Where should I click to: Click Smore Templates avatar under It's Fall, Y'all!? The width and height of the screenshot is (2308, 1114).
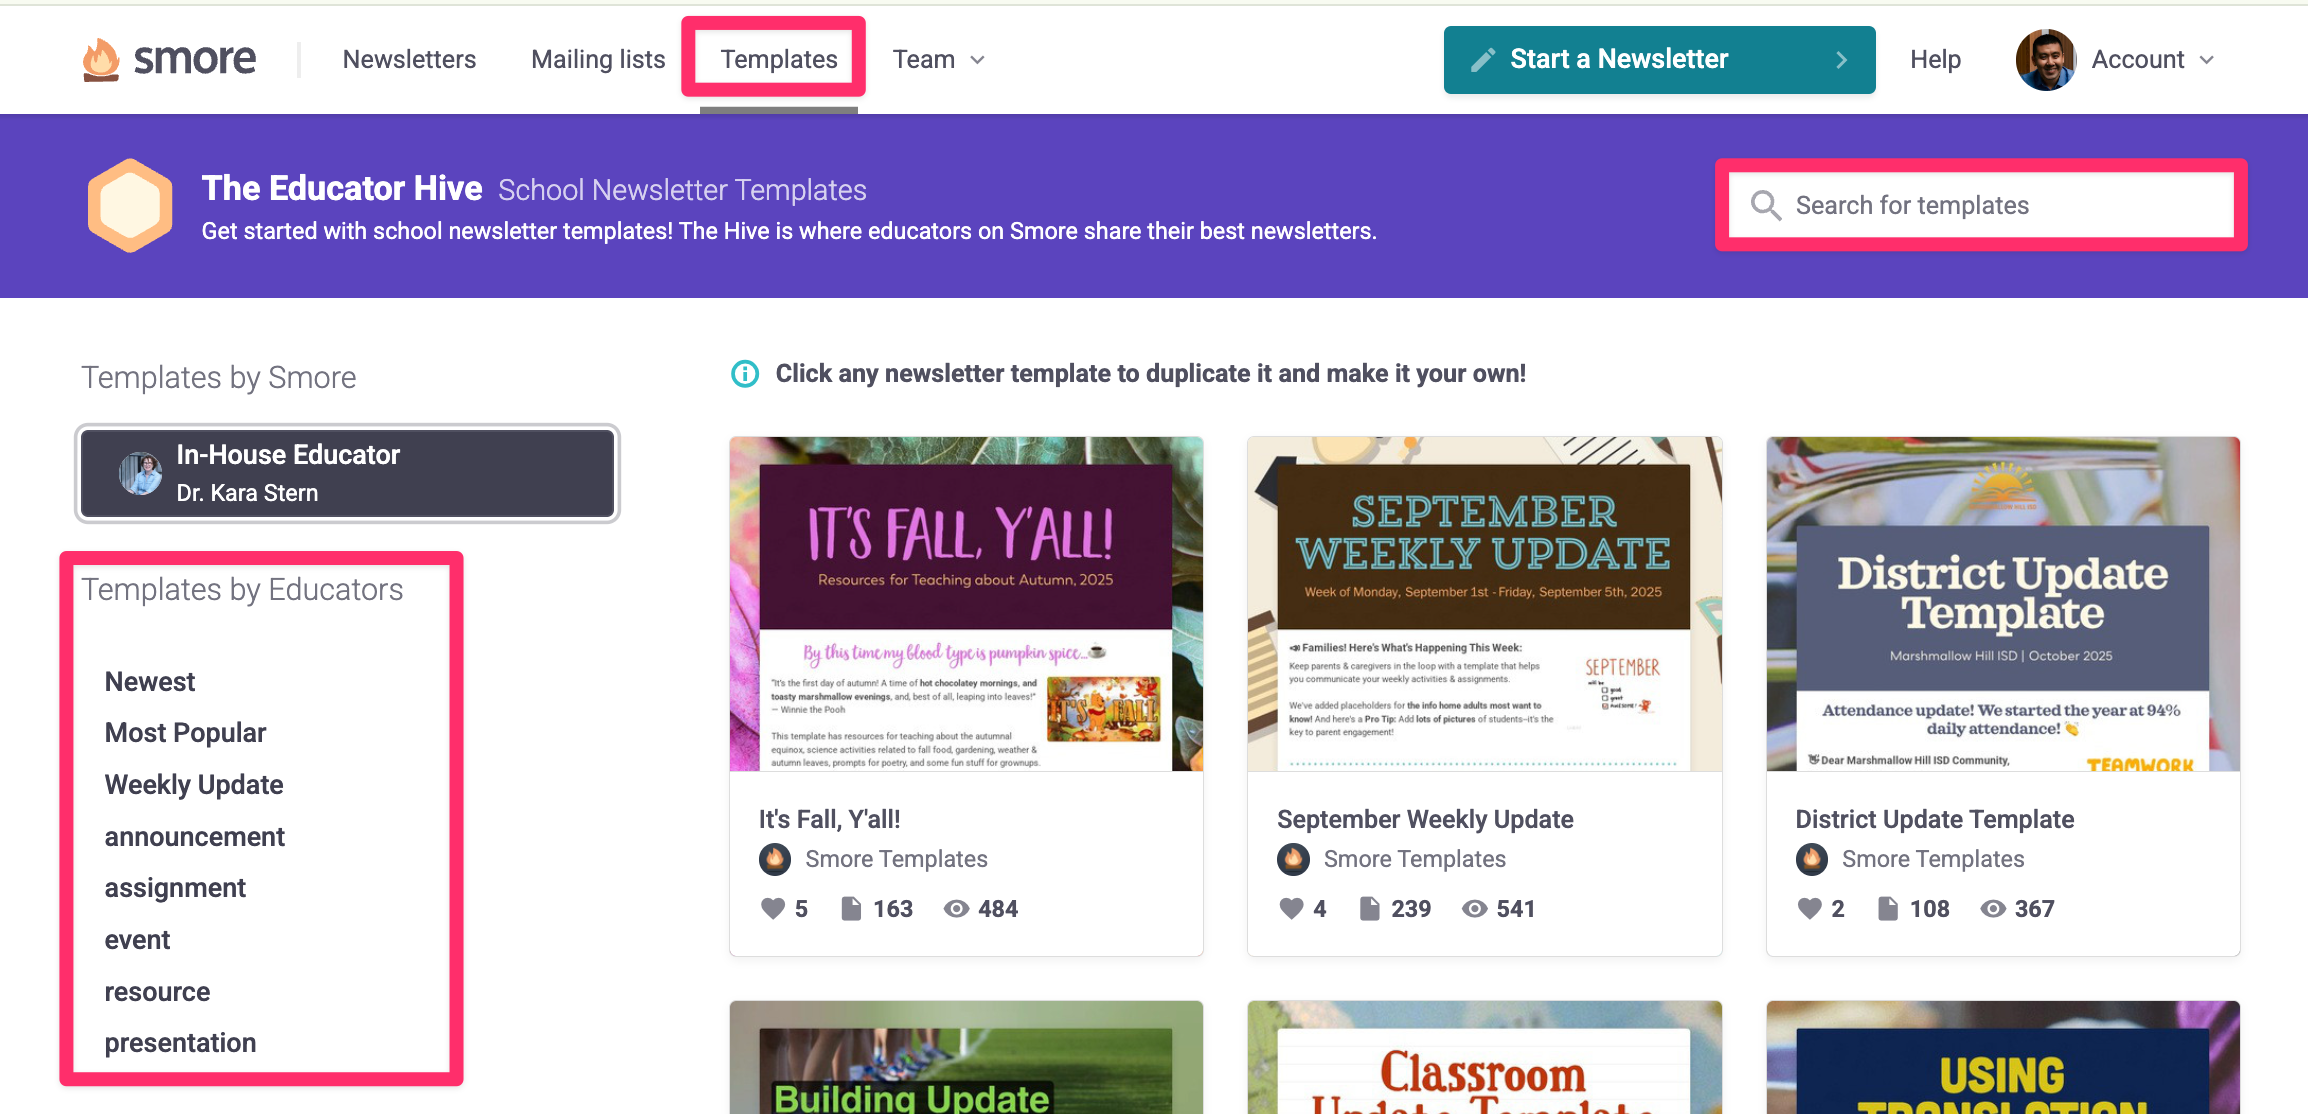tap(775, 859)
